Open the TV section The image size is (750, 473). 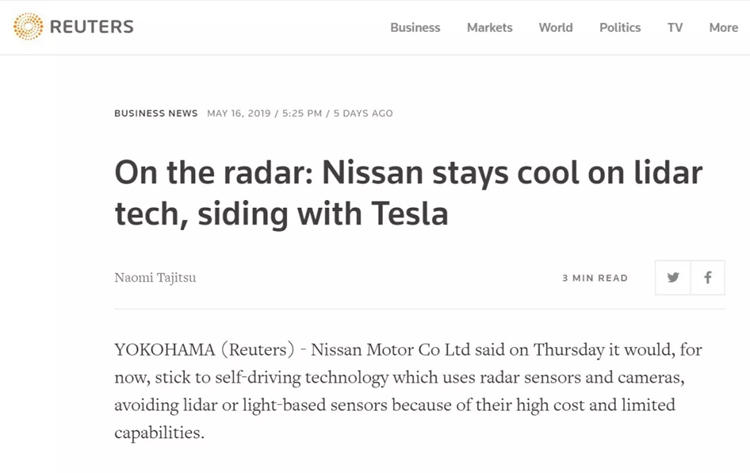tap(675, 28)
